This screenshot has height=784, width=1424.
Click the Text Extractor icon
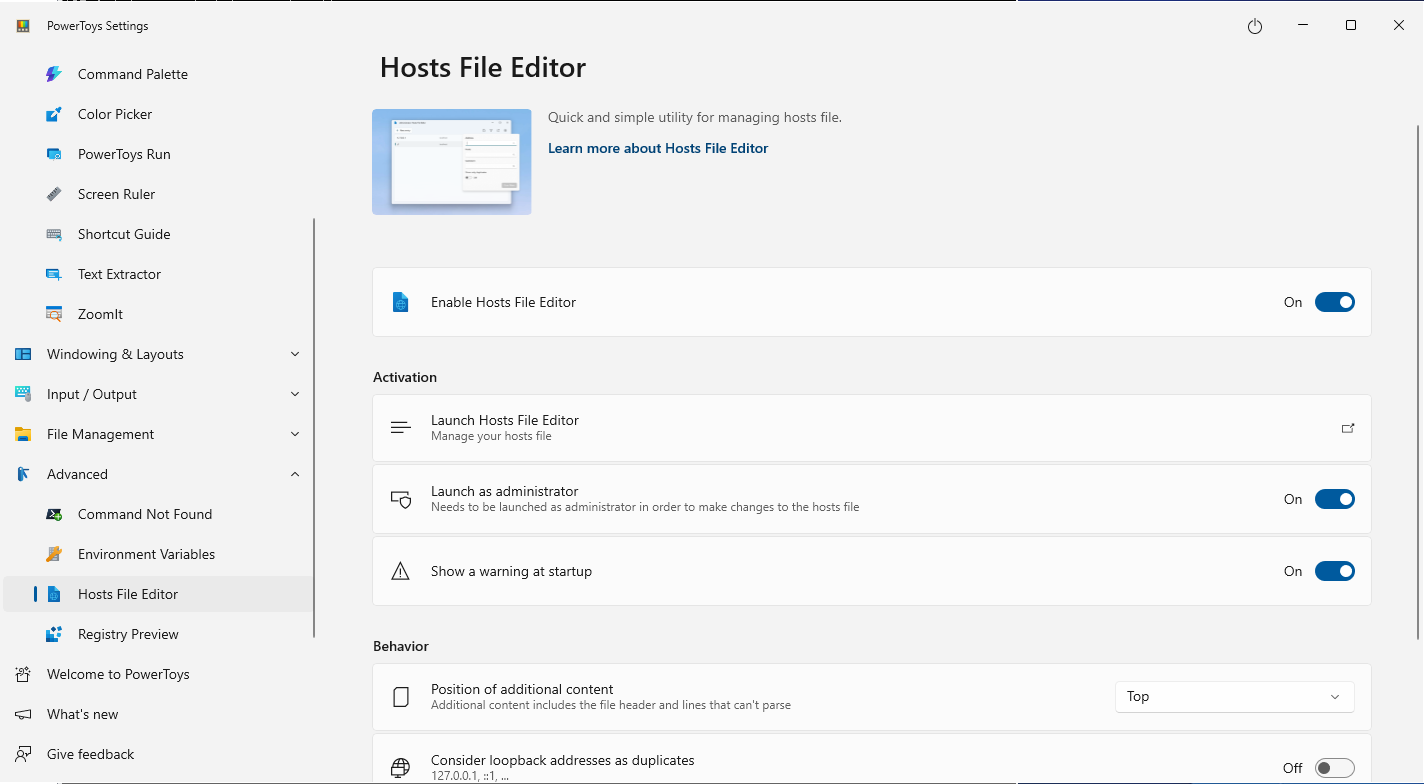click(x=54, y=274)
